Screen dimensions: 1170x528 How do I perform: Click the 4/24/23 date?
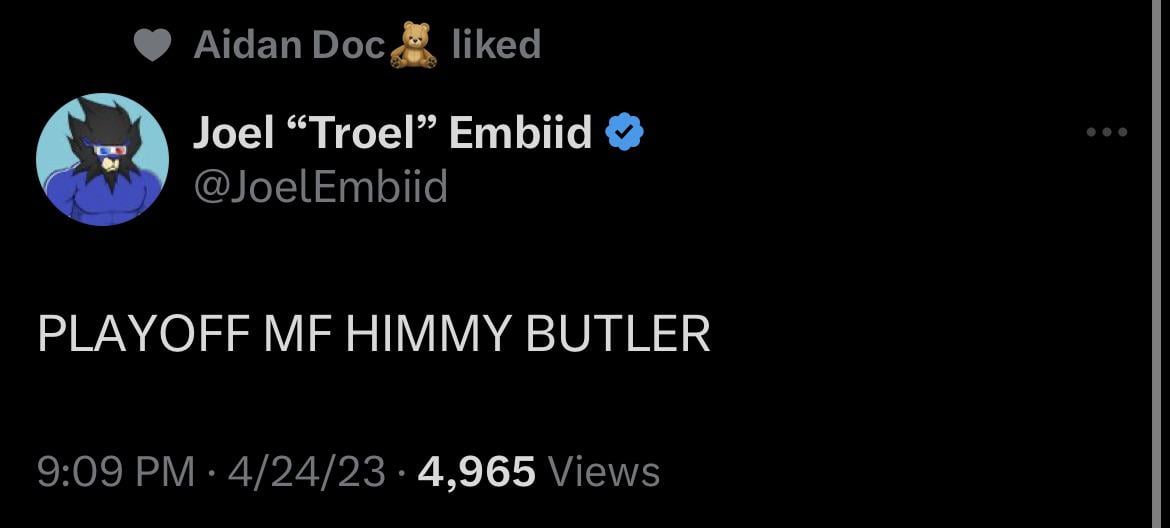pos(306,471)
